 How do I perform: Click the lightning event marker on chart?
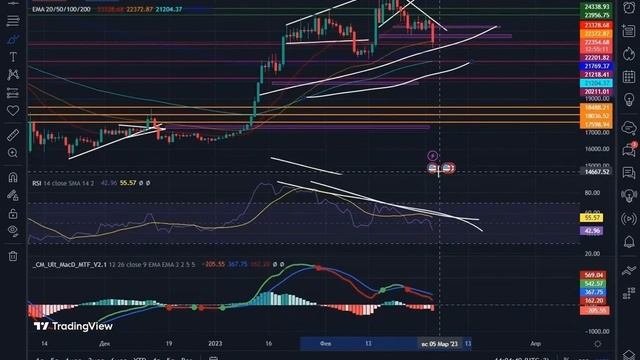[432, 156]
